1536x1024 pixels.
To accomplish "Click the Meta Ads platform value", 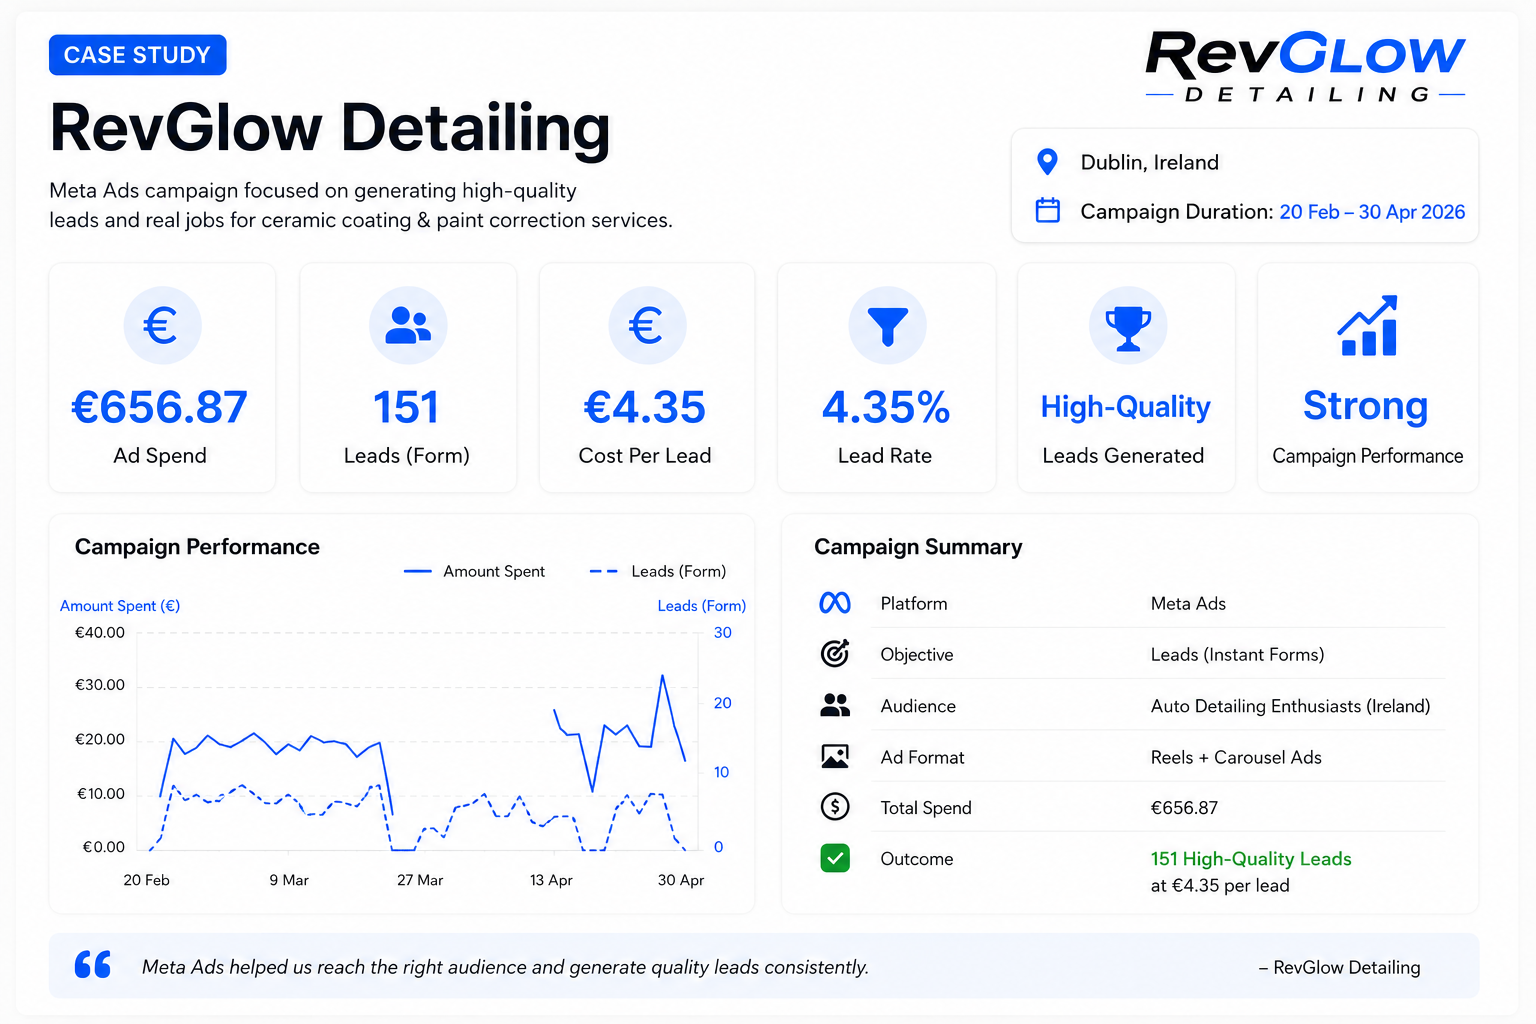I will point(1188,604).
